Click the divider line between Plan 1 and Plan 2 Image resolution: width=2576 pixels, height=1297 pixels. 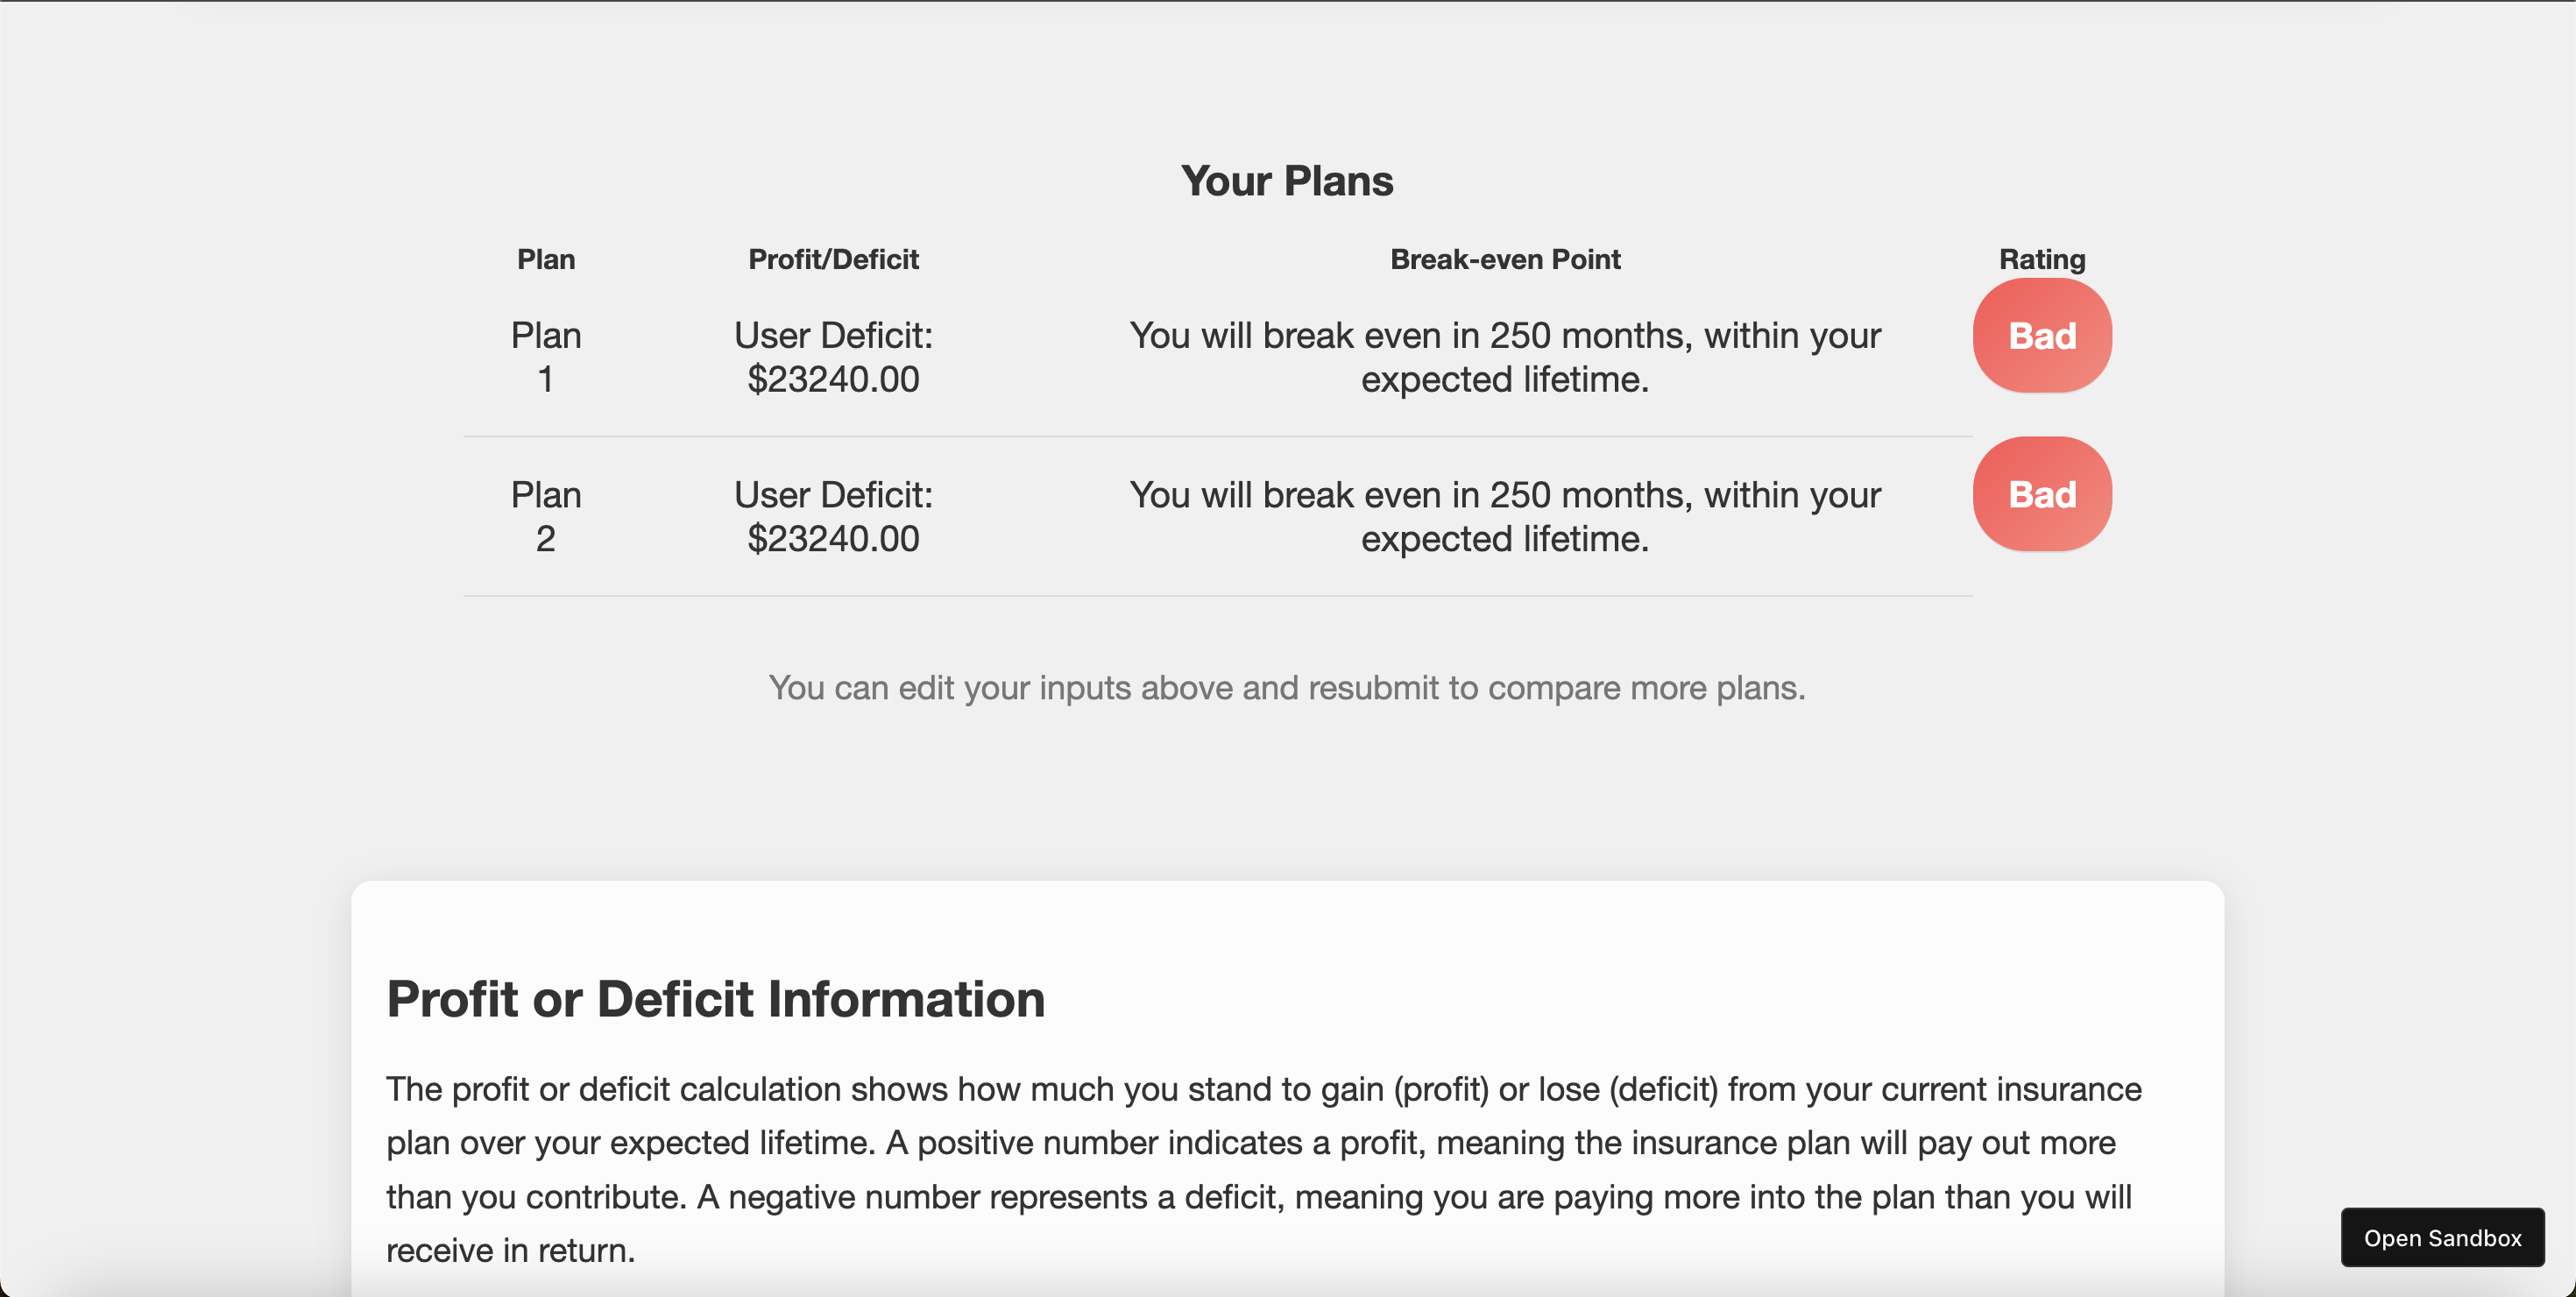1217,437
